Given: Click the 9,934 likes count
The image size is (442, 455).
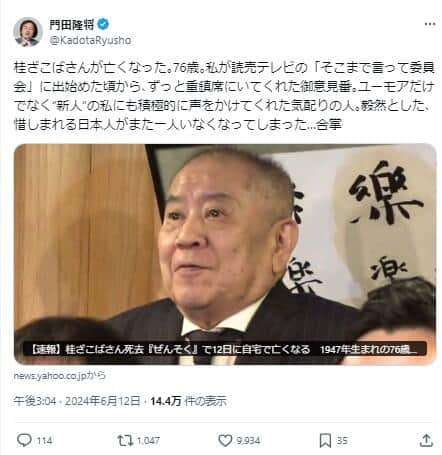Looking at the screenshot, I should click(x=248, y=441).
